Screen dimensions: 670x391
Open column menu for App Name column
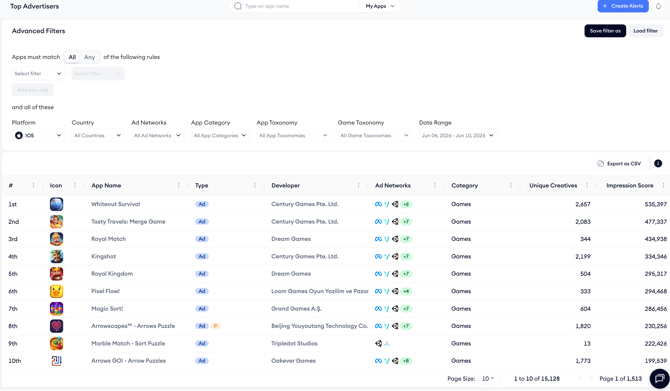coord(179,185)
